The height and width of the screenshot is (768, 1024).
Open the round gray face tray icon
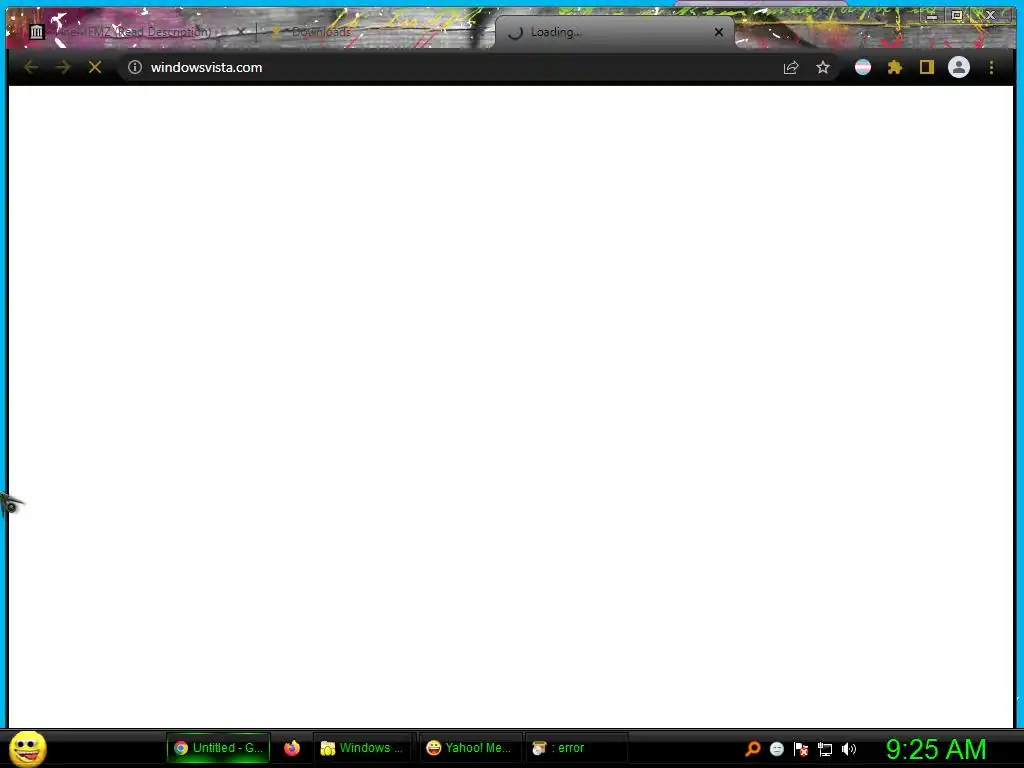point(776,749)
